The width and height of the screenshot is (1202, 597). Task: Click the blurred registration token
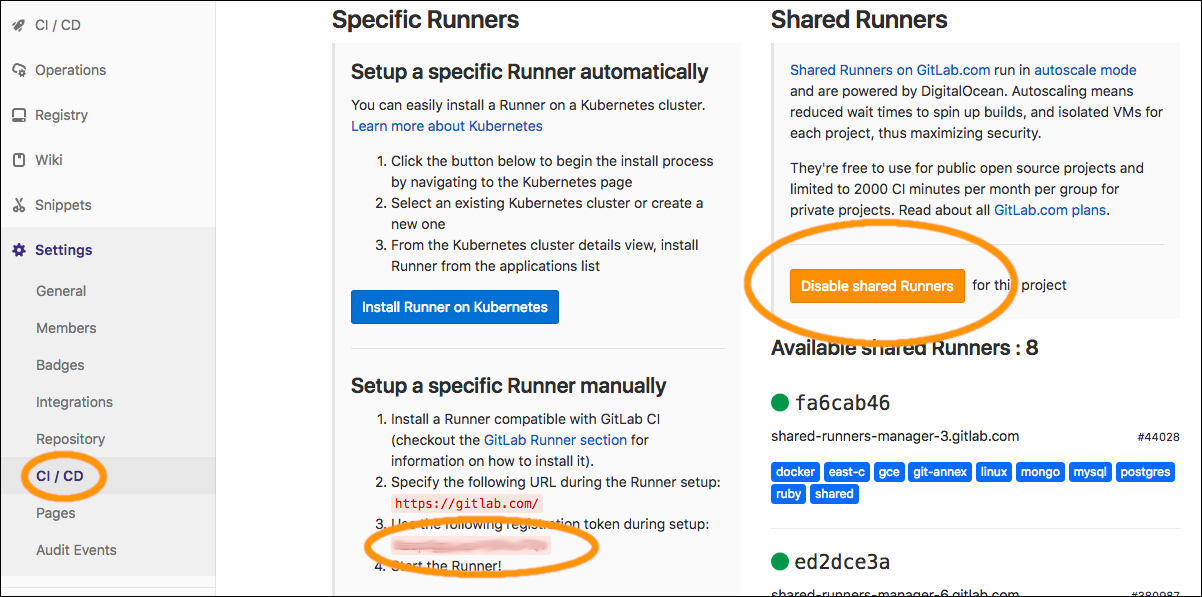click(x=470, y=546)
